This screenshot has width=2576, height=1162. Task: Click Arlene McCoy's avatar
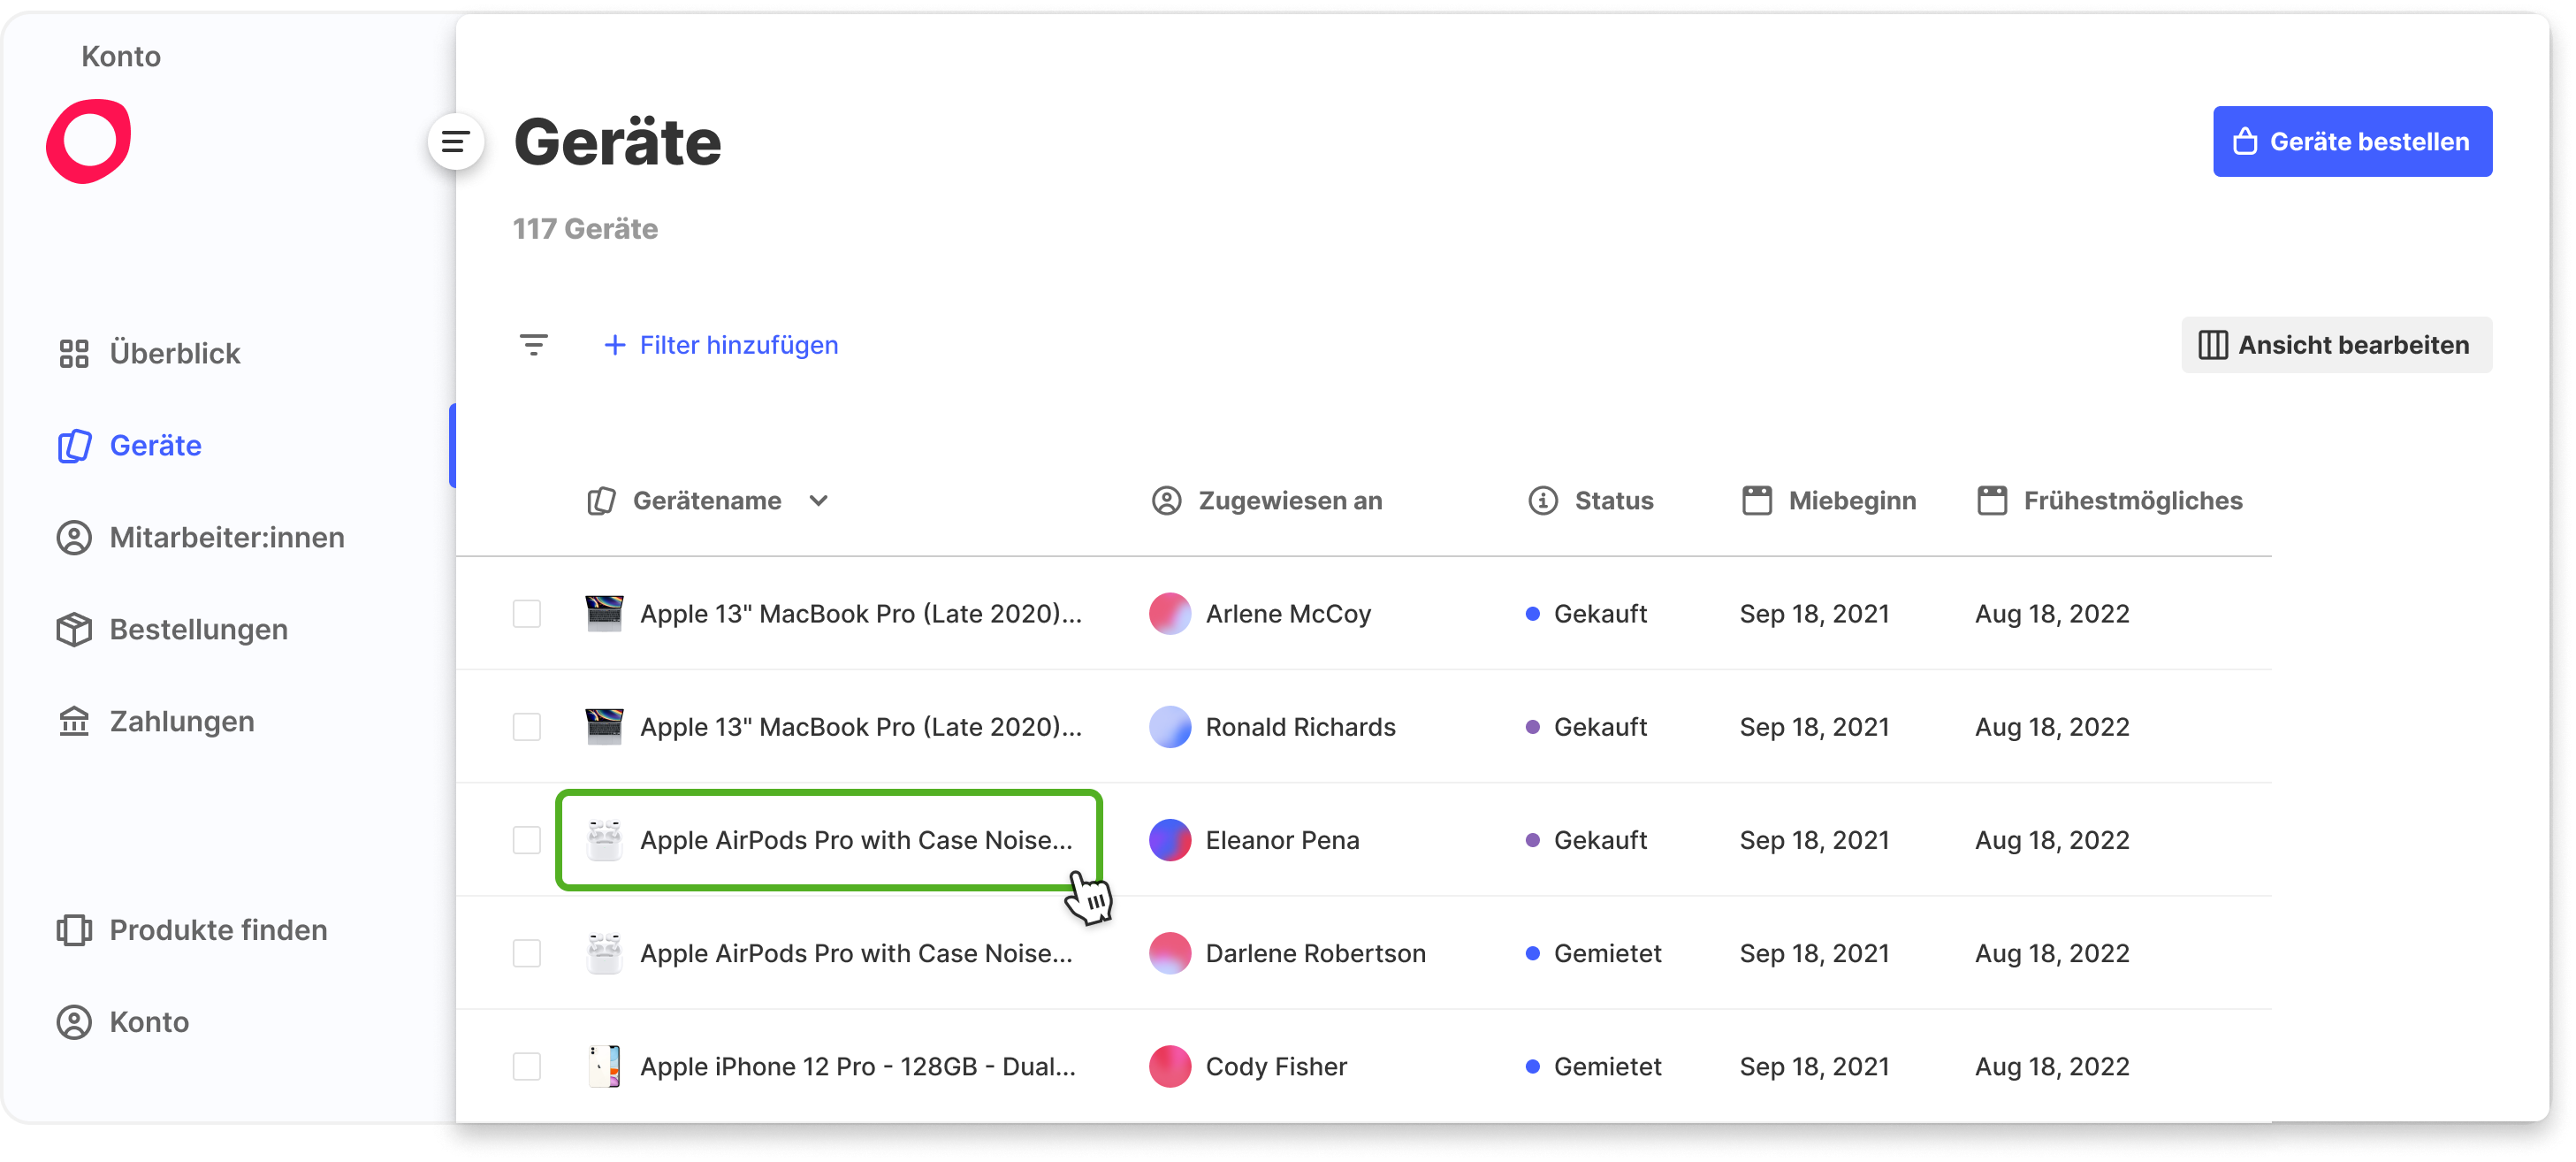(1169, 613)
